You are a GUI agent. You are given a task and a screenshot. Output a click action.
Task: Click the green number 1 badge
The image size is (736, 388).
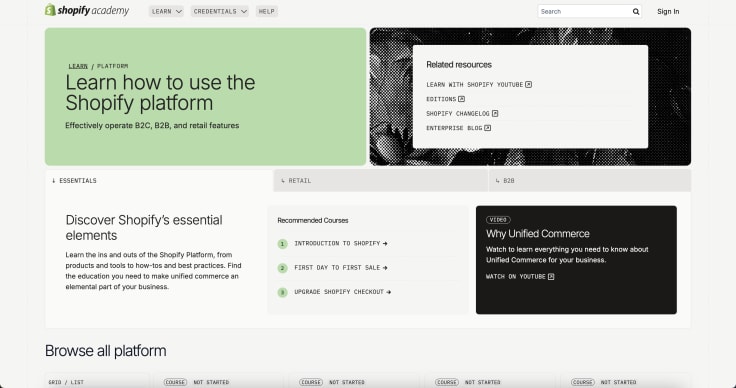[282, 244]
